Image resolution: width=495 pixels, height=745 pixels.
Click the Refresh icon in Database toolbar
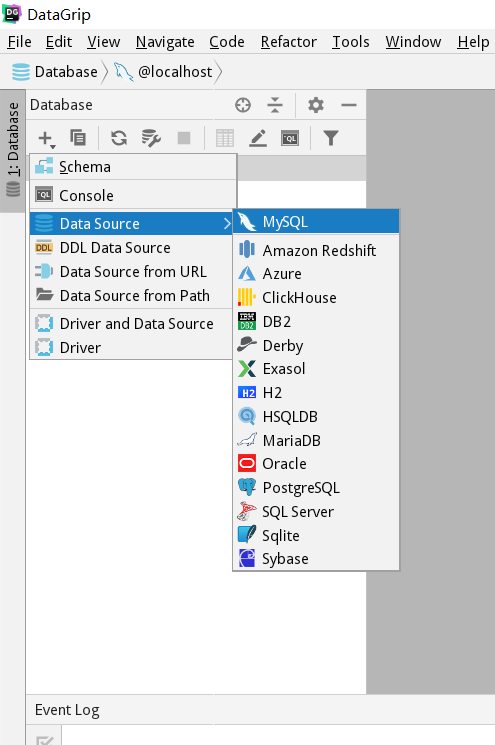(x=119, y=138)
